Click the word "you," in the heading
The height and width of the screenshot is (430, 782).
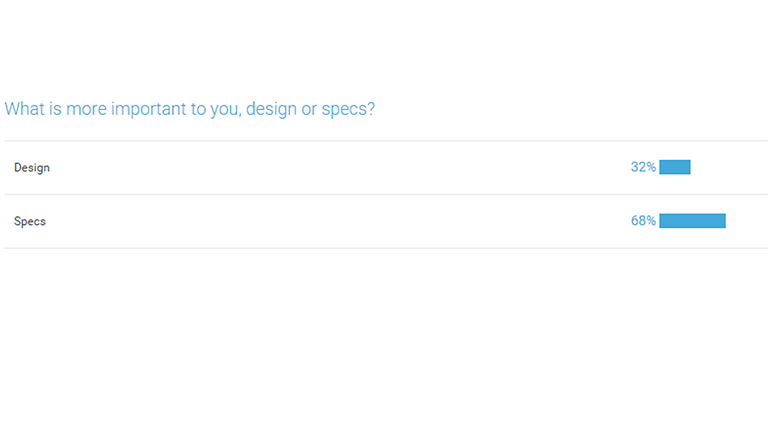[225, 110]
